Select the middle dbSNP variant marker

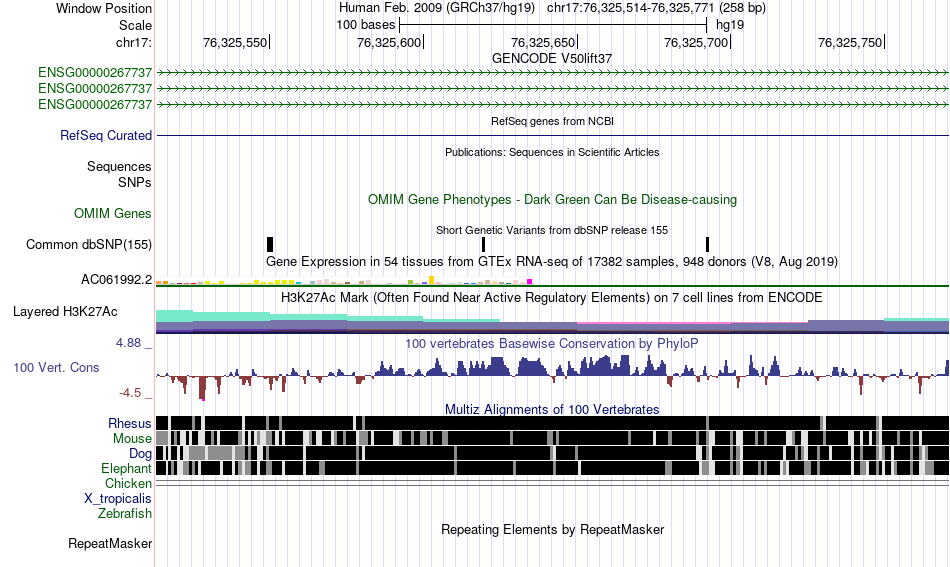click(483, 244)
